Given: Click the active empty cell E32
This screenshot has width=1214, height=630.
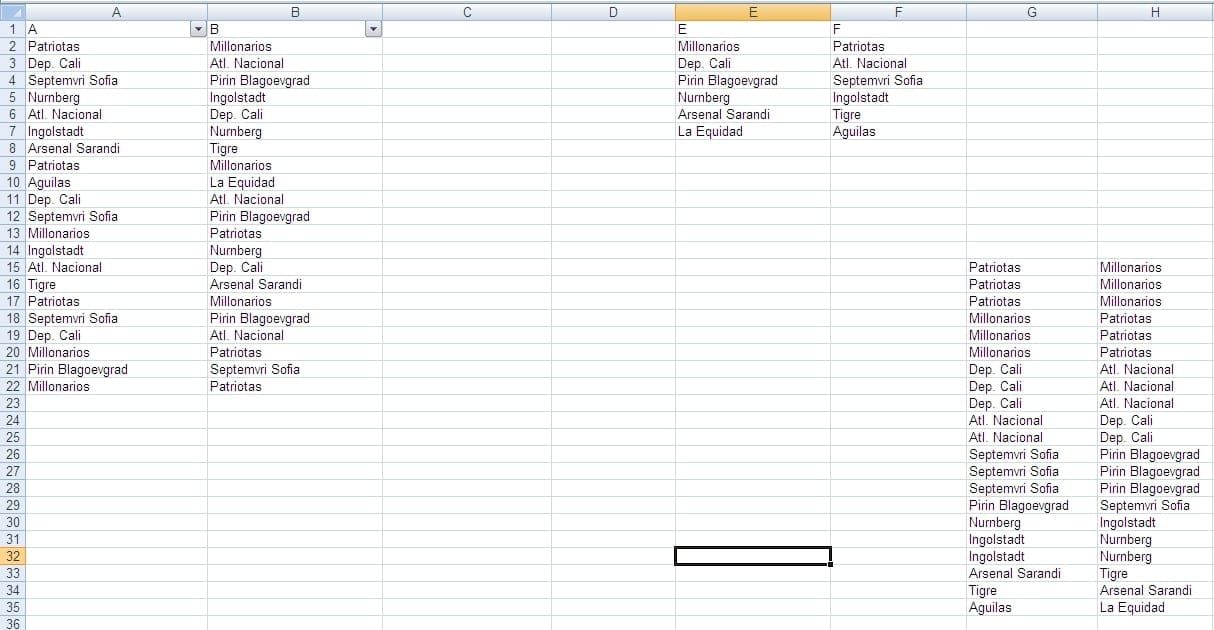Looking at the screenshot, I should click(753, 556).
